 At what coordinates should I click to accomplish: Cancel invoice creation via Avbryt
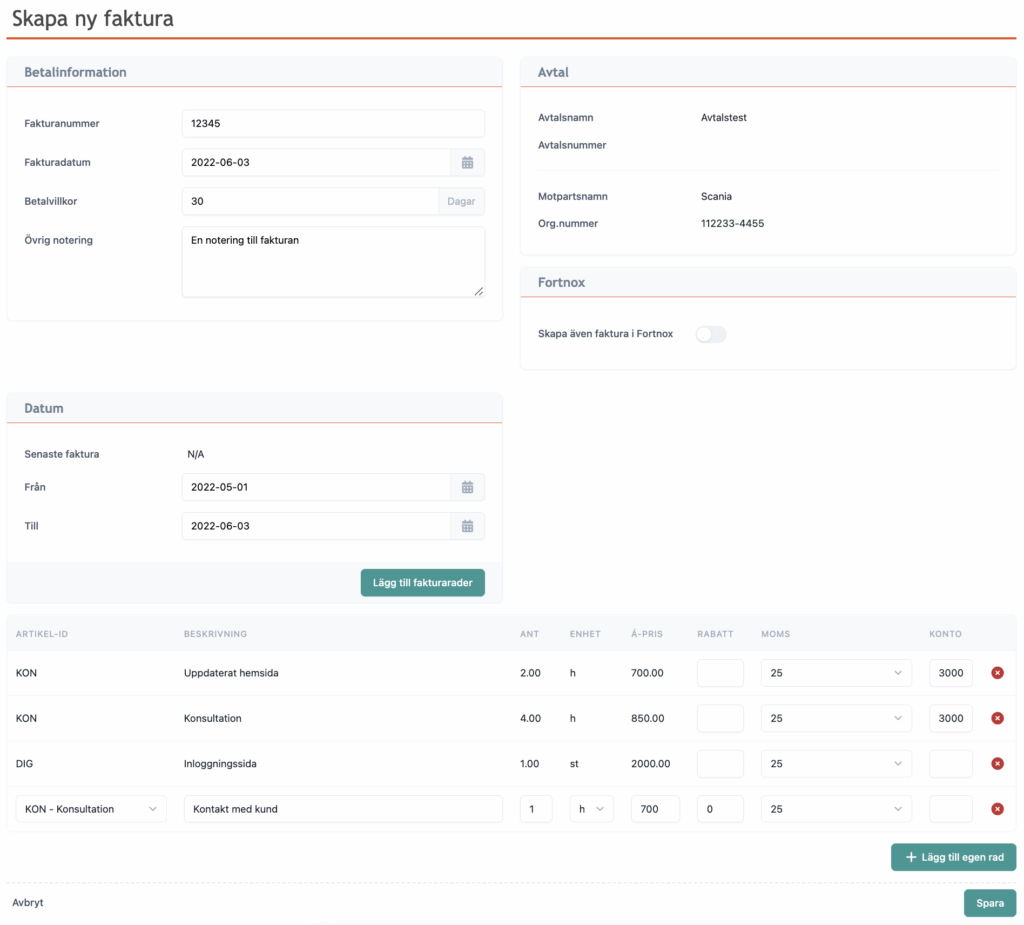point(28,902)
